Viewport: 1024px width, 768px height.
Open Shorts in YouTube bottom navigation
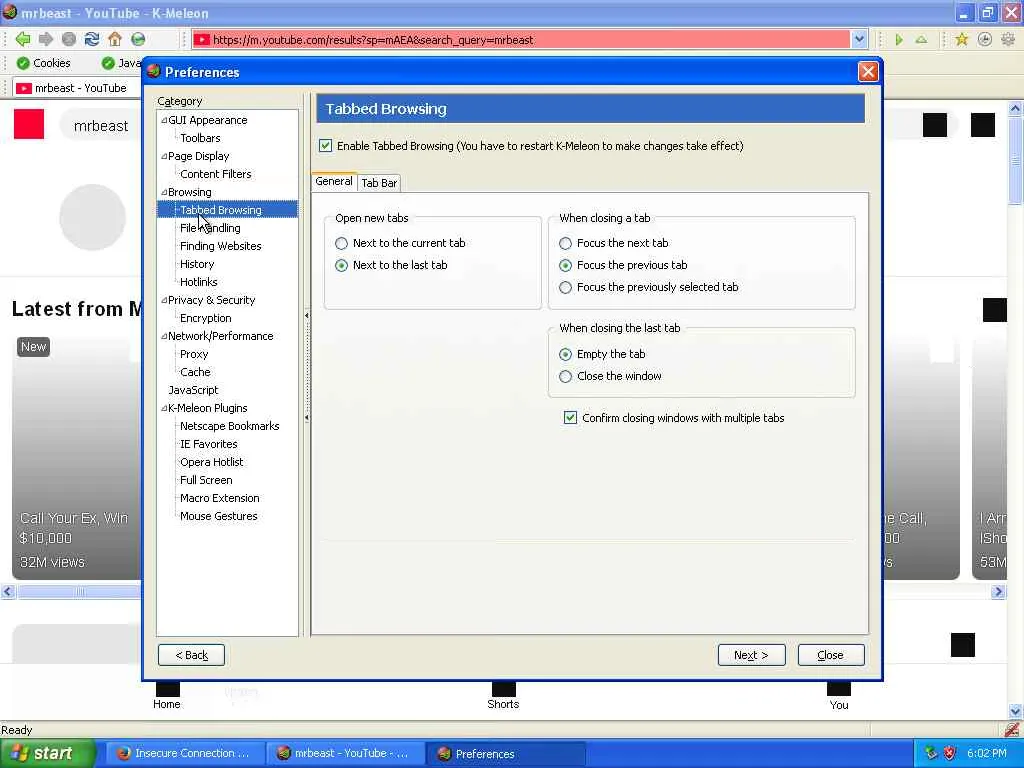pos(503,696)
